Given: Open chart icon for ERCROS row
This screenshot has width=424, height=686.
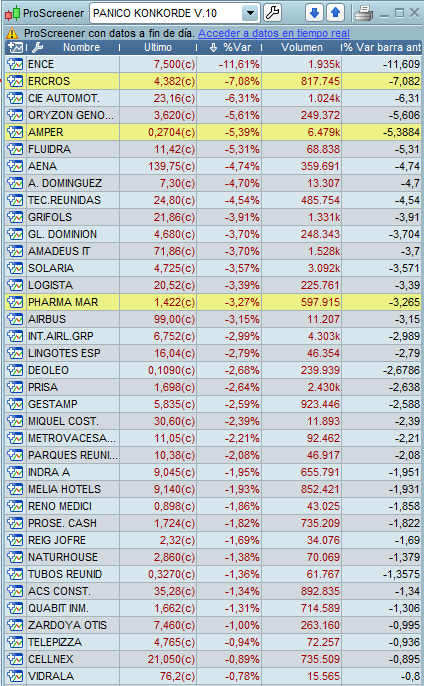Looking at the screenshot, I should click(x=15, y=81).
